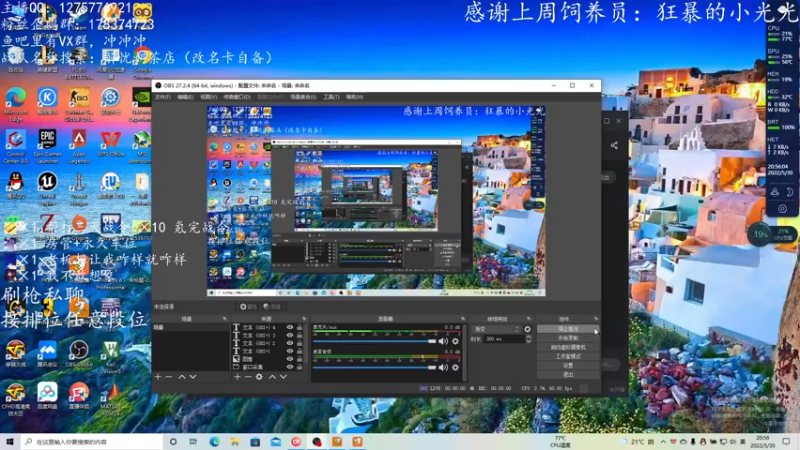This screenshot has height=450, width=800.
Task: Hide the 文本 (GDI+) 2 source
Action: (290, 343)
